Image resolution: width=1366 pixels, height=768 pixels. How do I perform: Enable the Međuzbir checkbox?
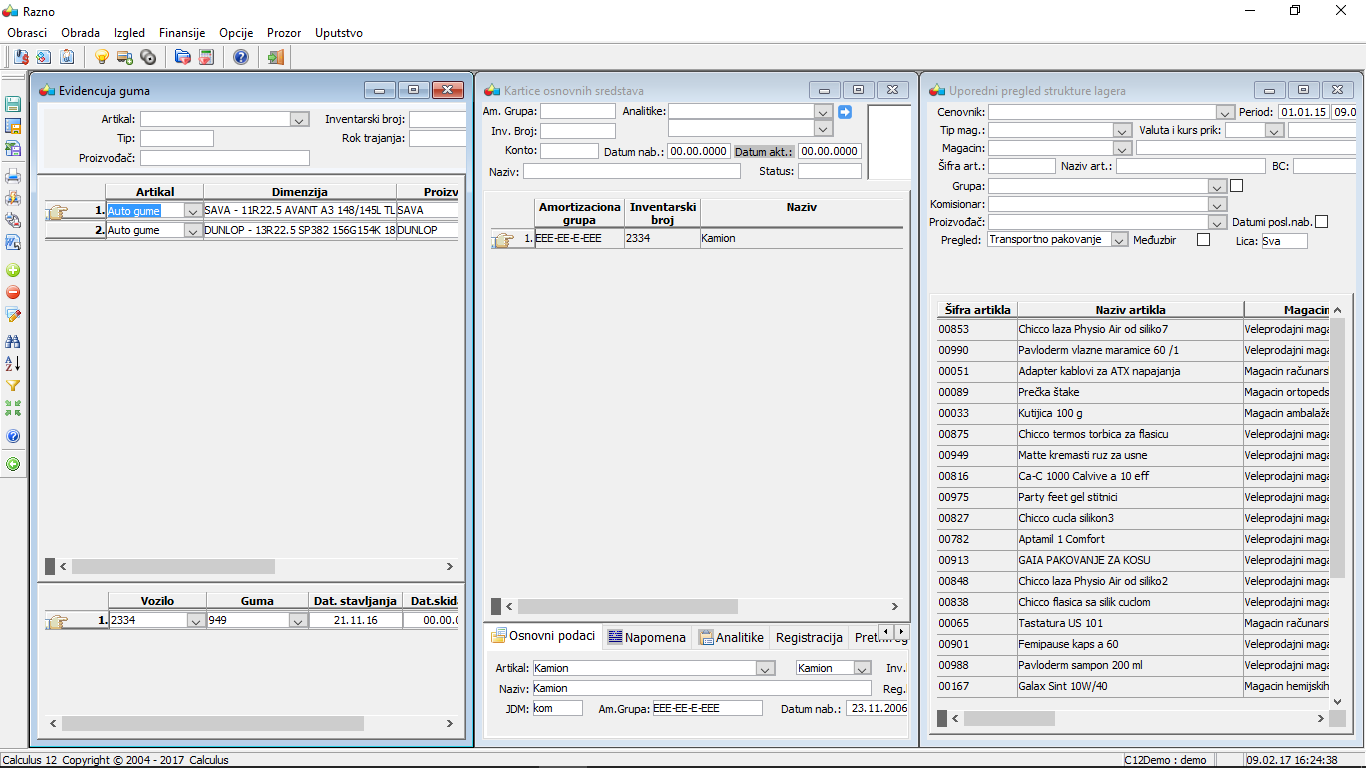(1203, 240)
